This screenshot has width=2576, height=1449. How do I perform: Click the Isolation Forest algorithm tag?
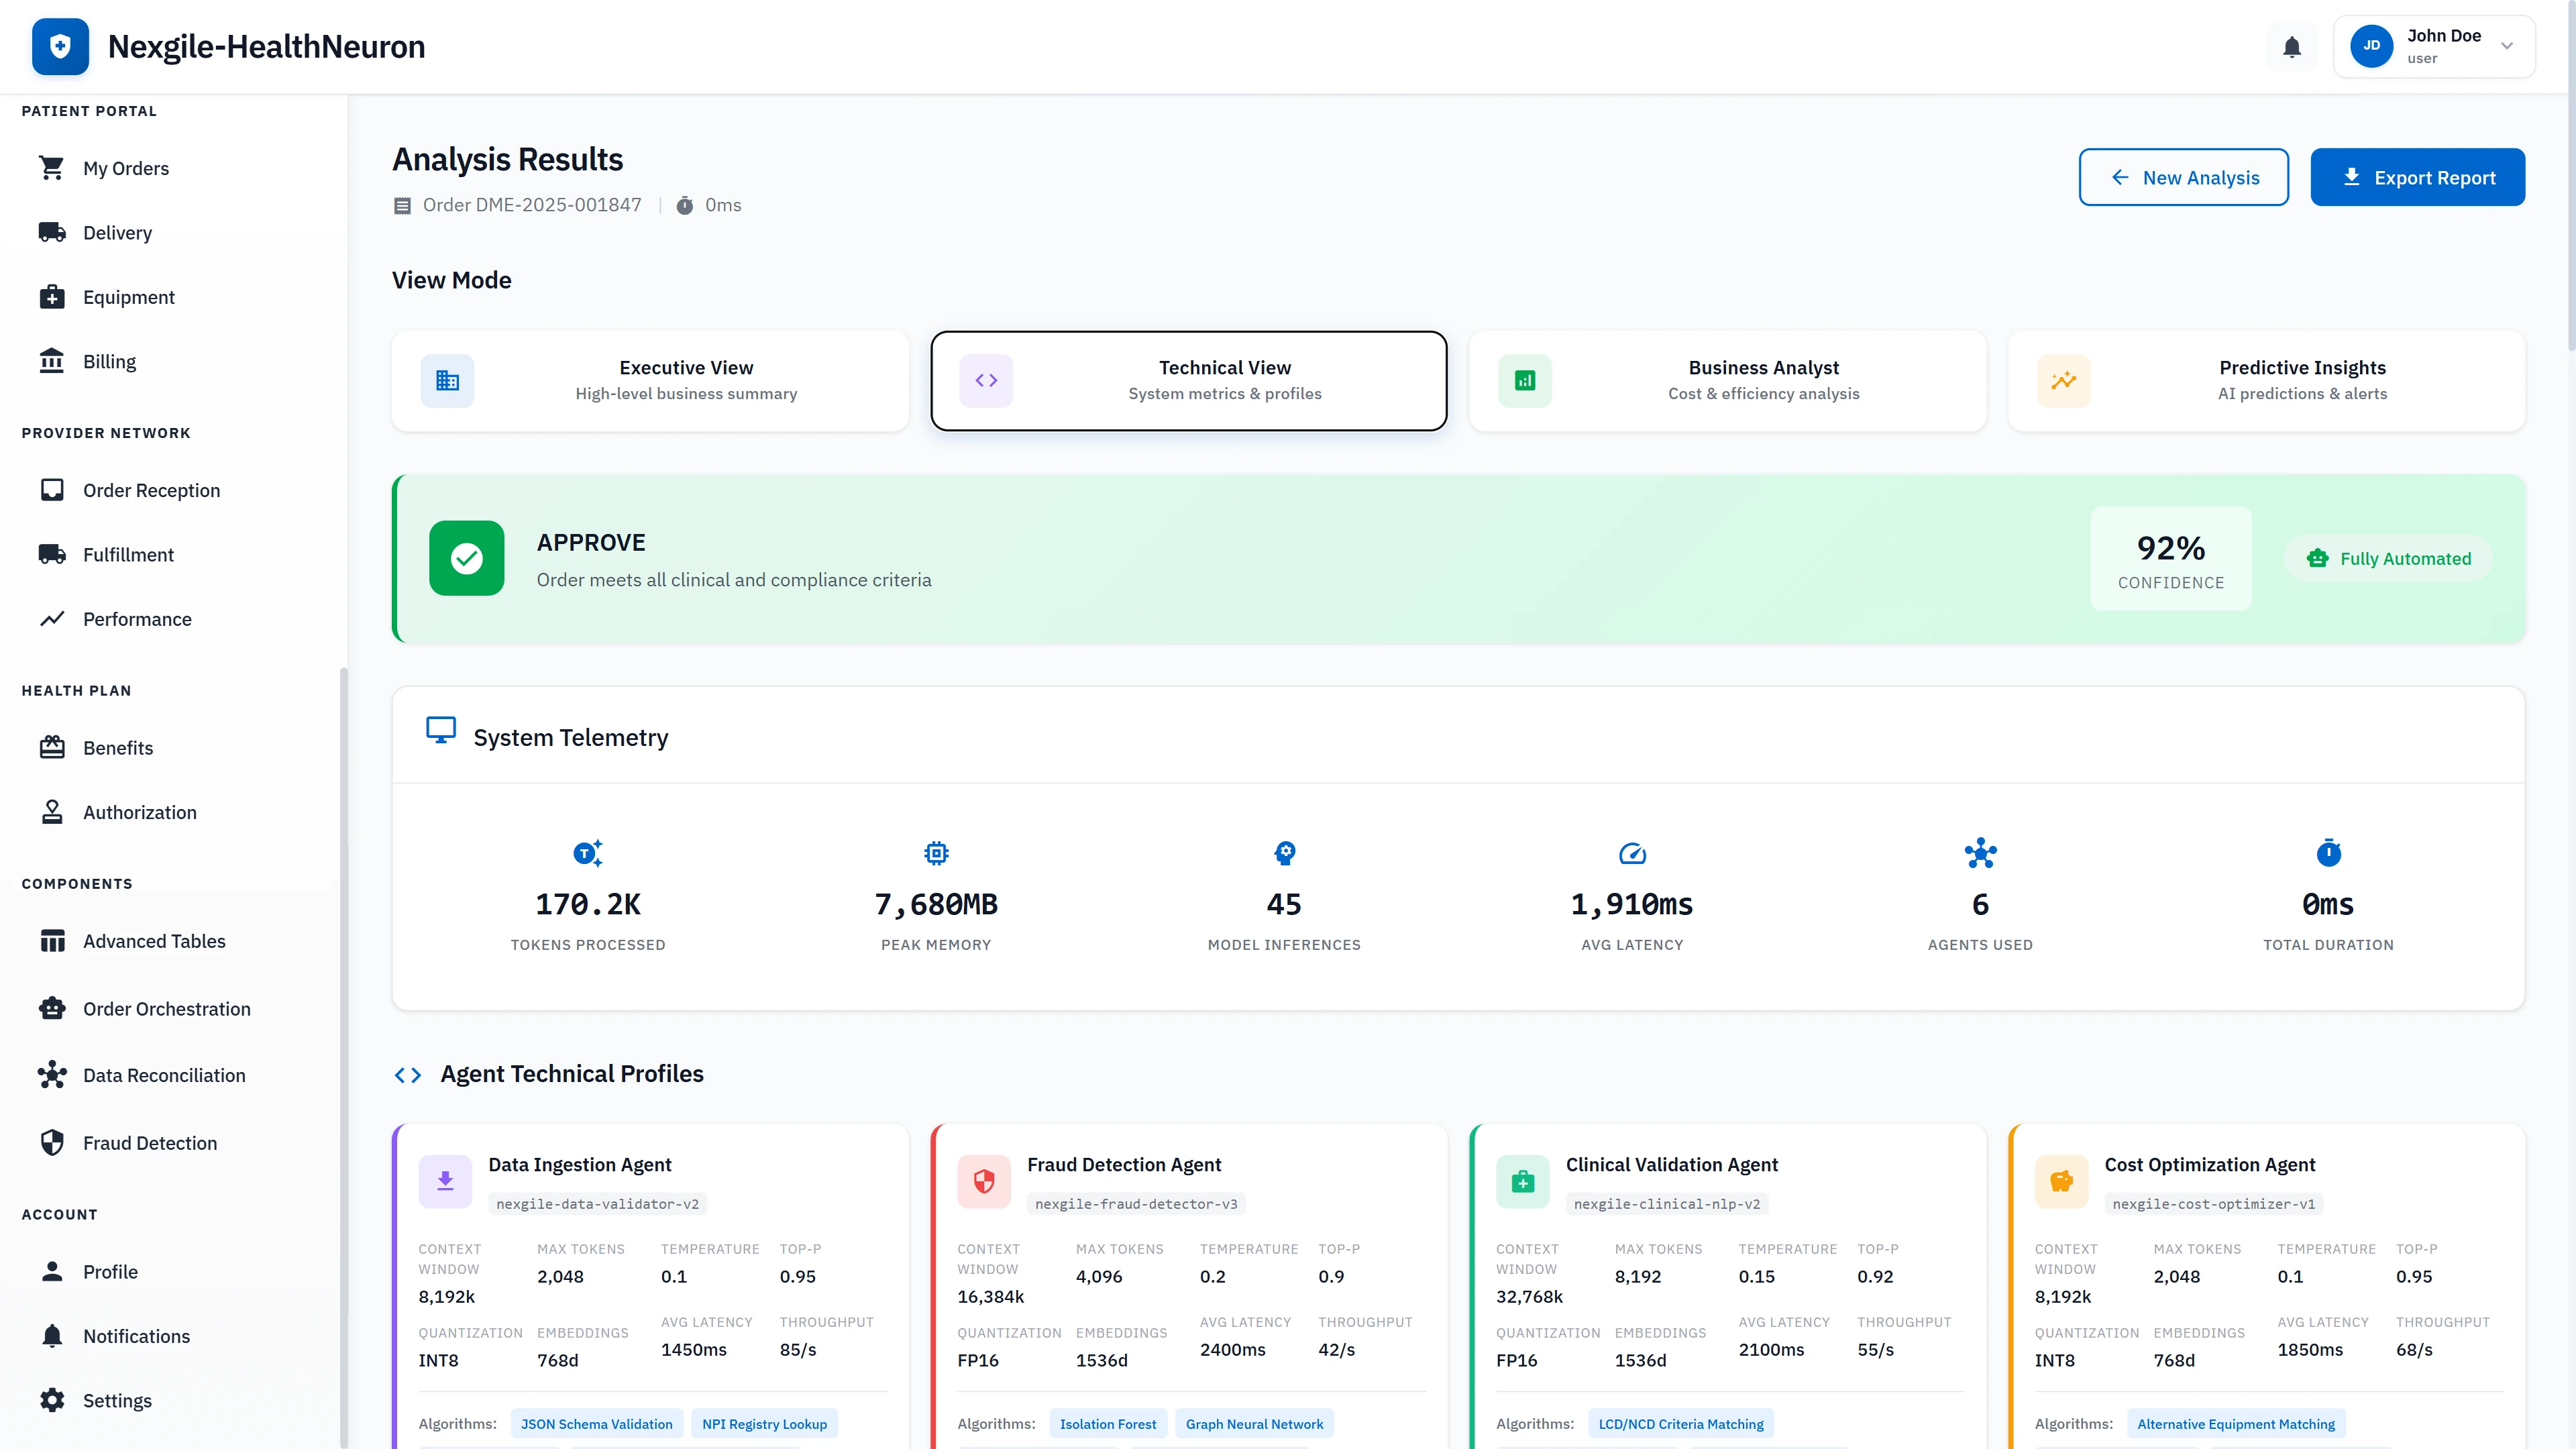pyautogui.click(x=1108, y=1423)
